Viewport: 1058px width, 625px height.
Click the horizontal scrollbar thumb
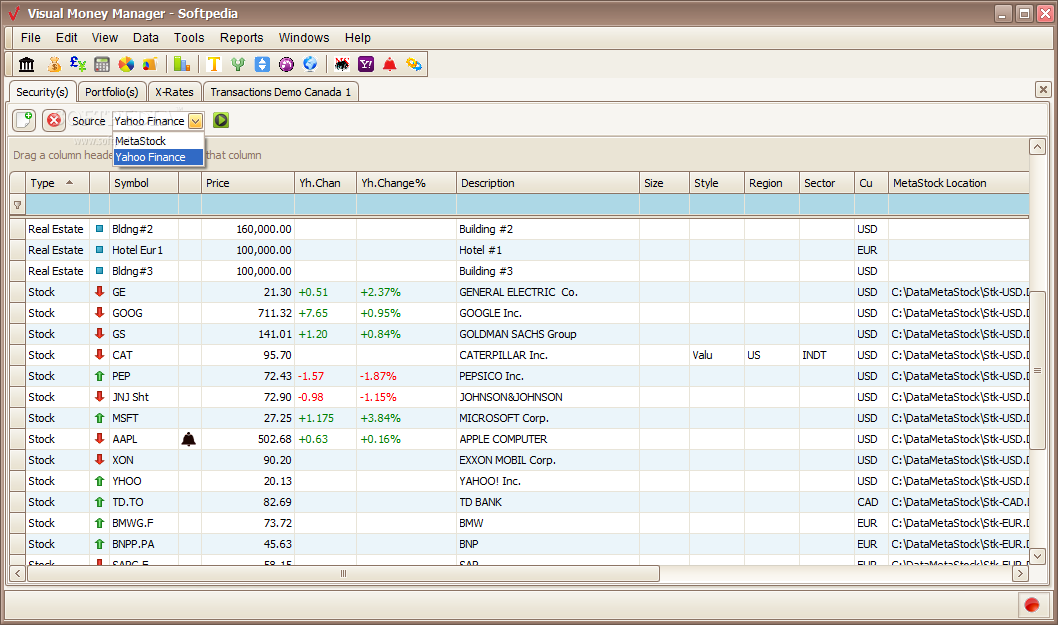[x=343, y=574]
